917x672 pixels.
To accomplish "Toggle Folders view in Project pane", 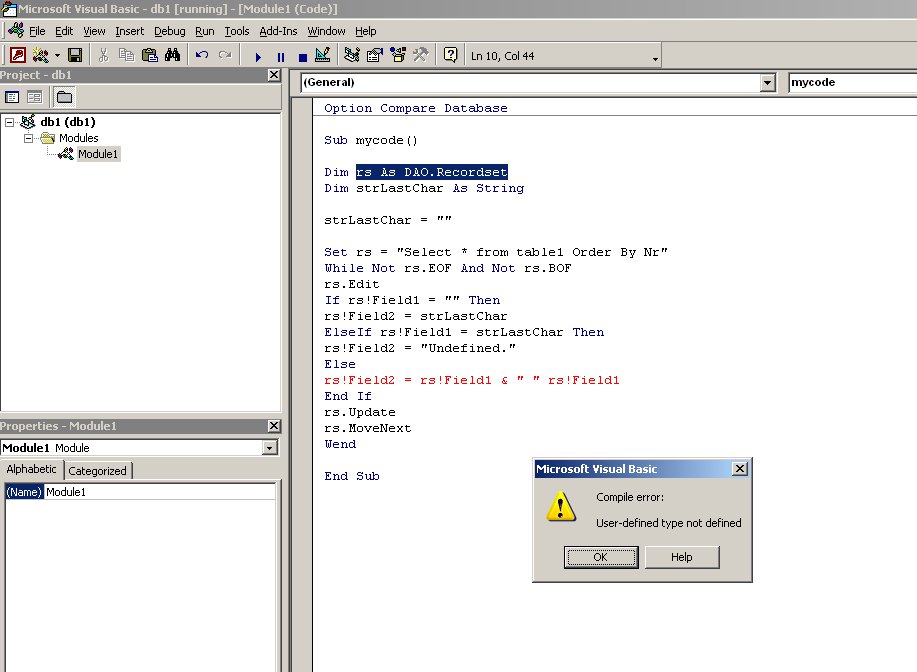I will pyautogui.click(x=64, y=97).
